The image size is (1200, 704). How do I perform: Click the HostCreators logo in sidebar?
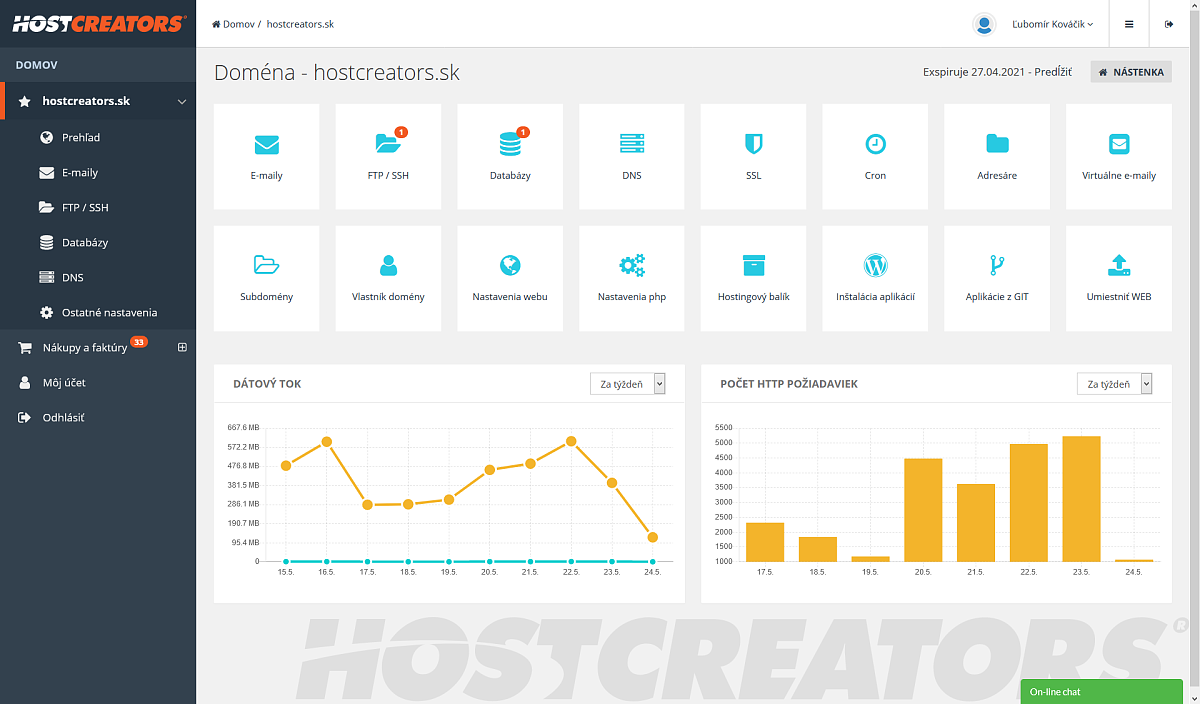click(98, 23)
